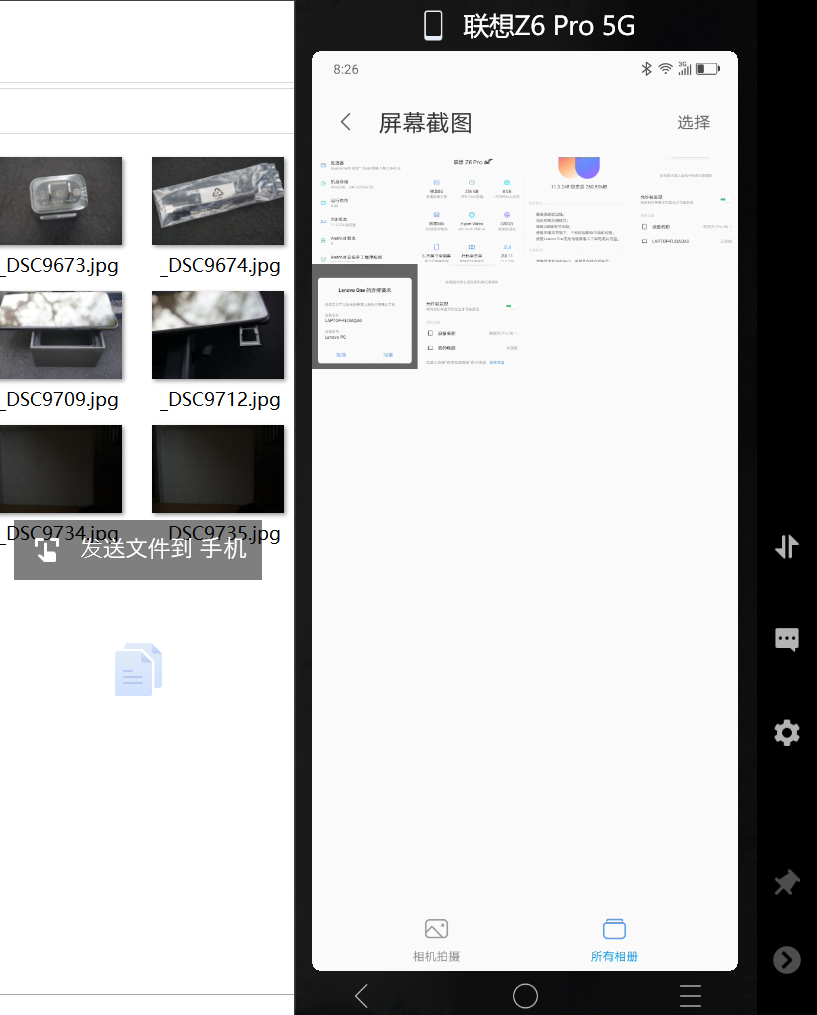Open screenshot titled 联想 Z6 Pro
This screenshot has height=1015, width=817.
tap(471, 210)
